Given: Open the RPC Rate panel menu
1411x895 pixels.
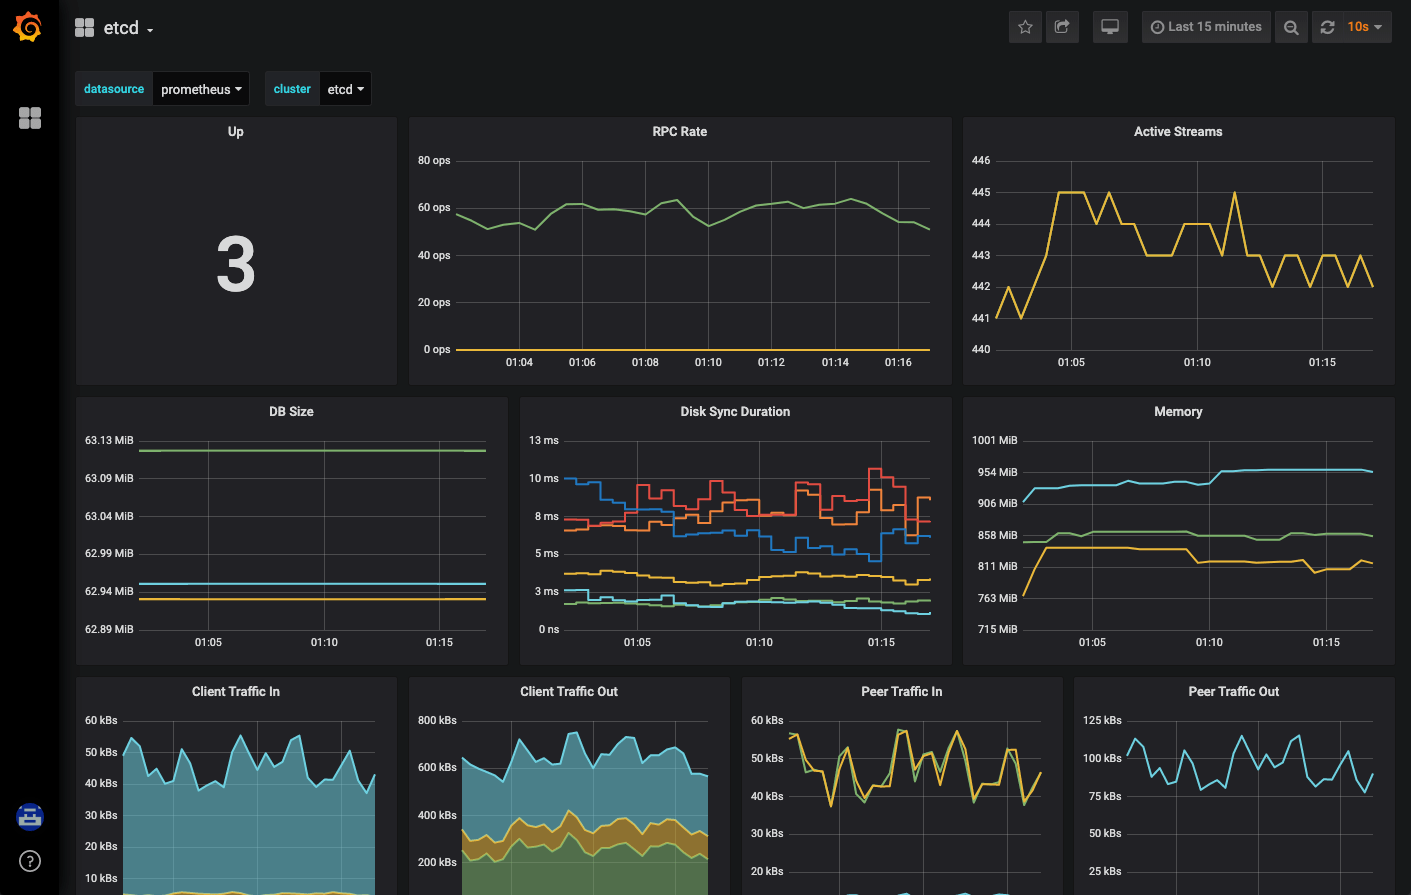Looking at the screenshot, I should pos(679,131).
